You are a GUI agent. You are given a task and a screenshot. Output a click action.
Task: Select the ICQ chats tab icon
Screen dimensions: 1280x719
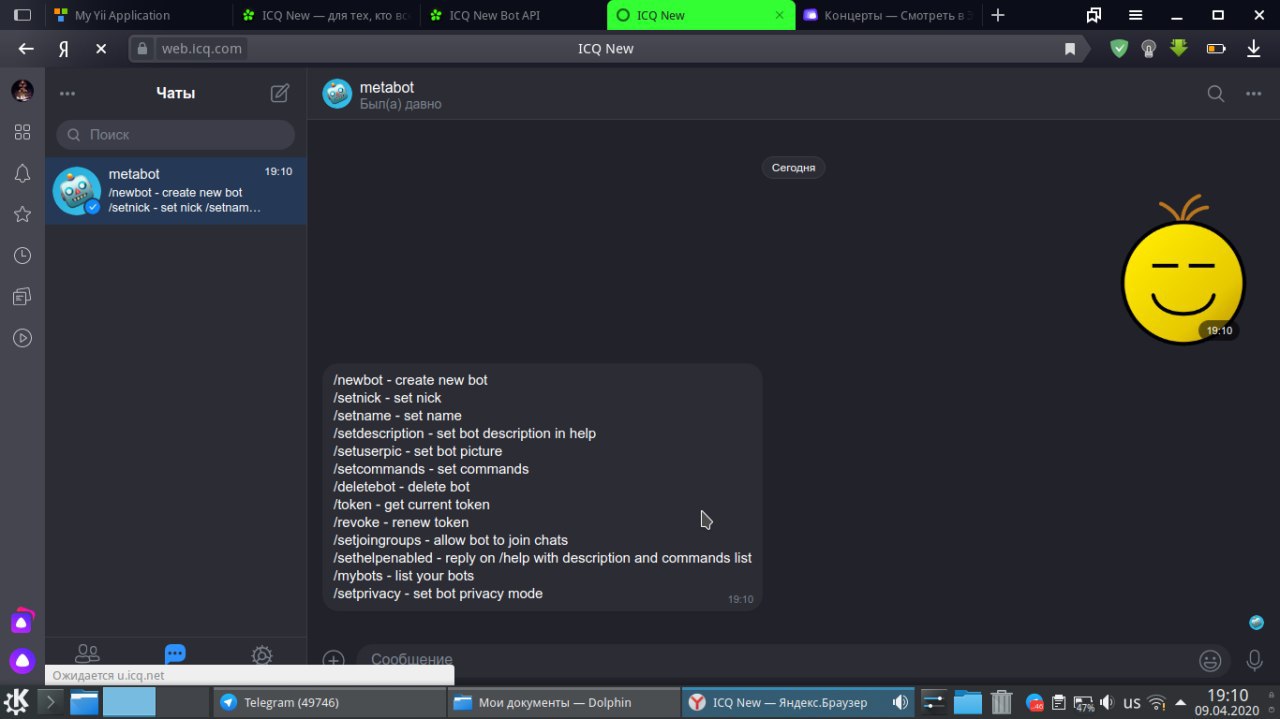[x=175, y=654]
